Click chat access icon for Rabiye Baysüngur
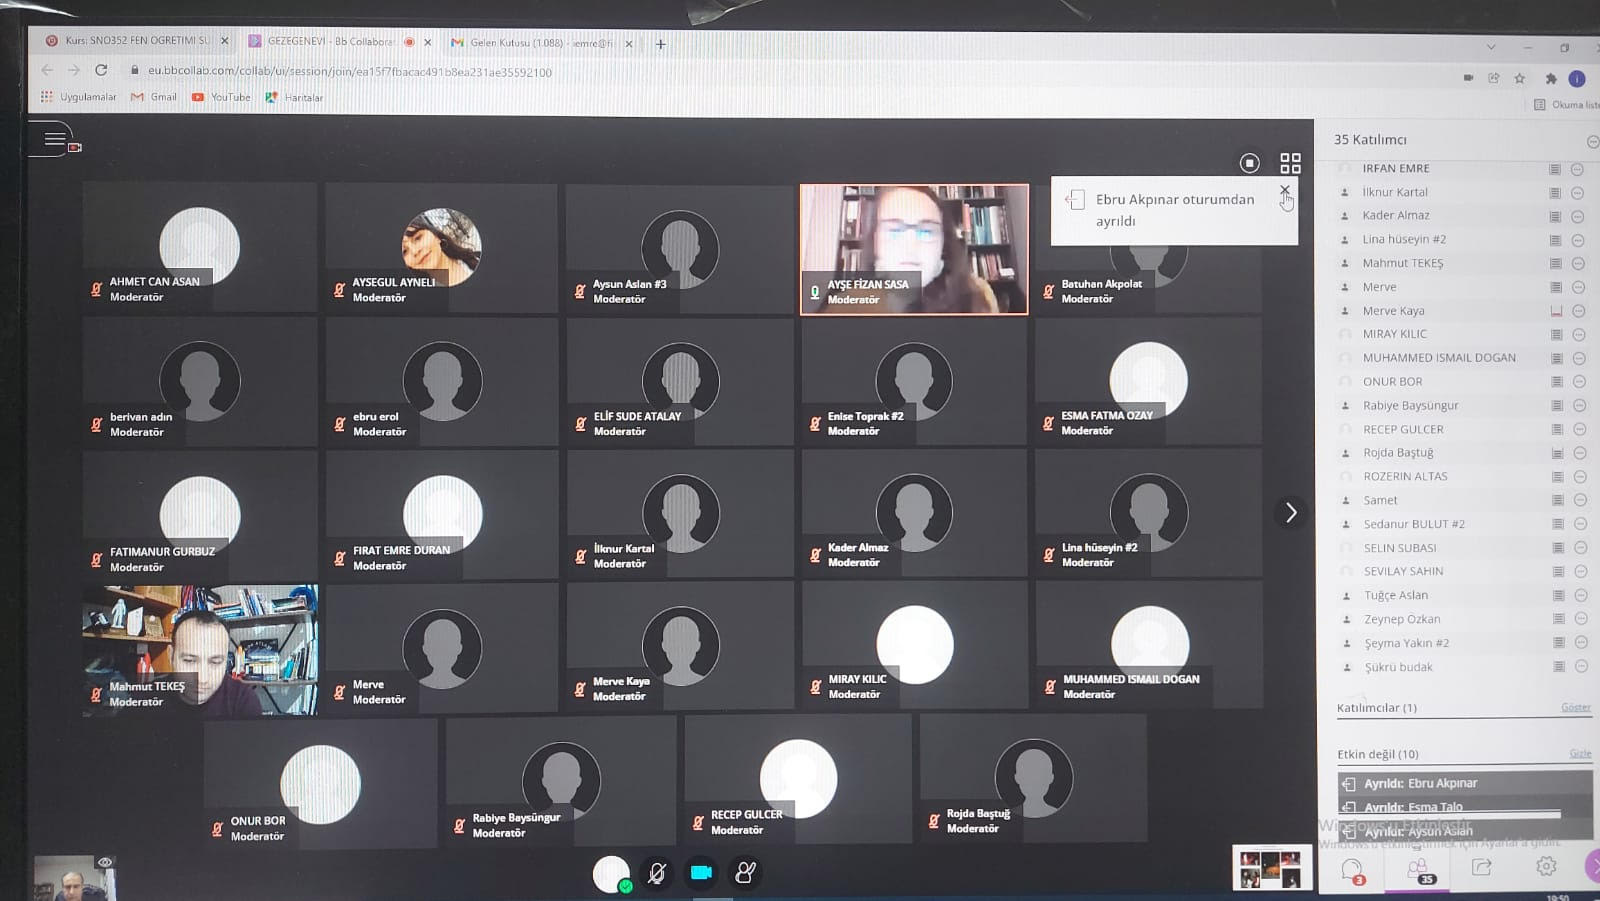Screen dimensions: 1600x901 coord(1557,405)
